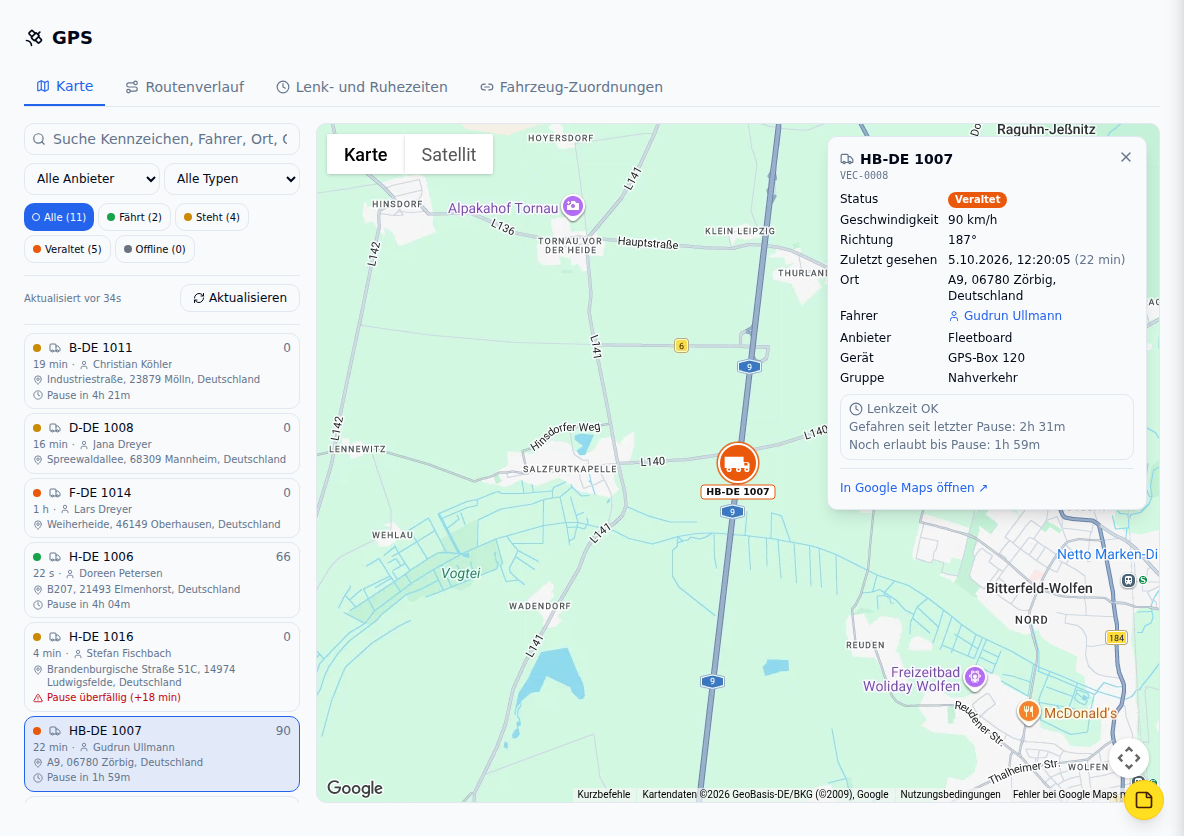Switch map to Satellit view
This screenshot has width=1184, height=836.
pyautogui.click(x=449, y=155)
